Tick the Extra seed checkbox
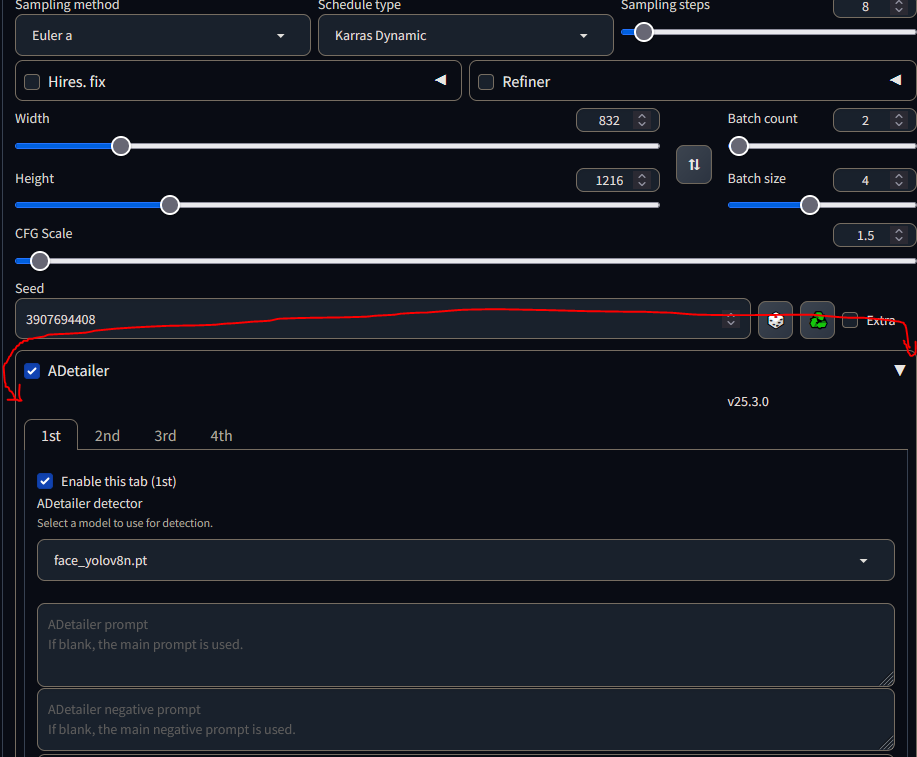The width and height of the screenshot is (917, 757). click(850, 320)
